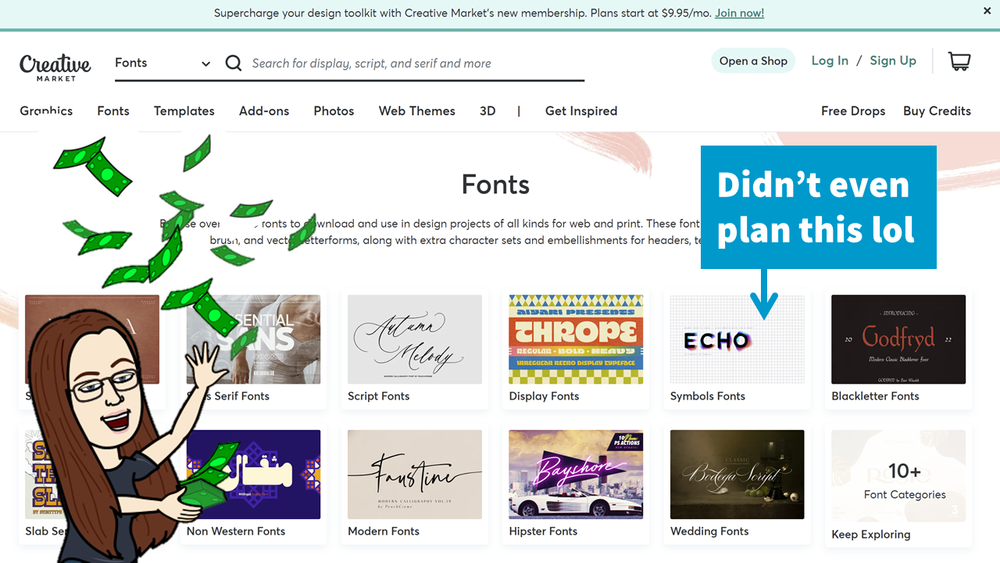The width and height of the screenshot is (1000, 563).
Task: Click the Hipster Fonts label
Action: (x=543, y=531)
